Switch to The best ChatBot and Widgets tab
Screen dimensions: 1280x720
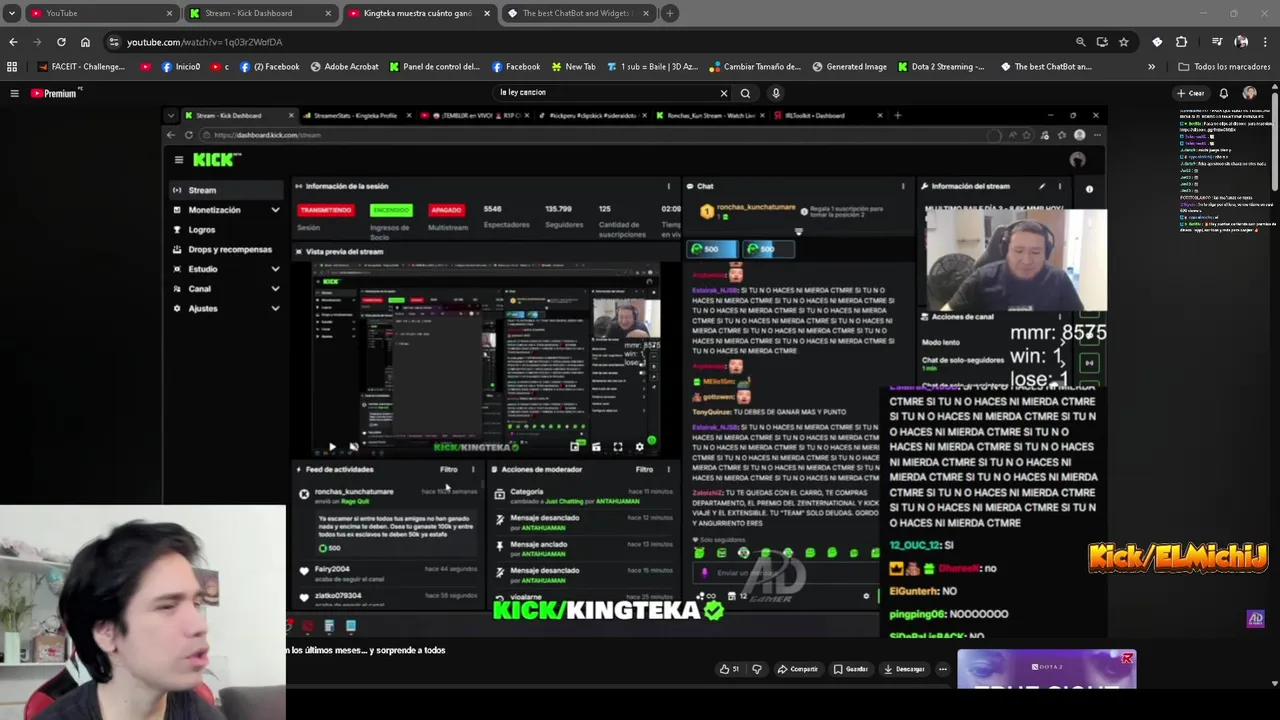tap(580, 13)
